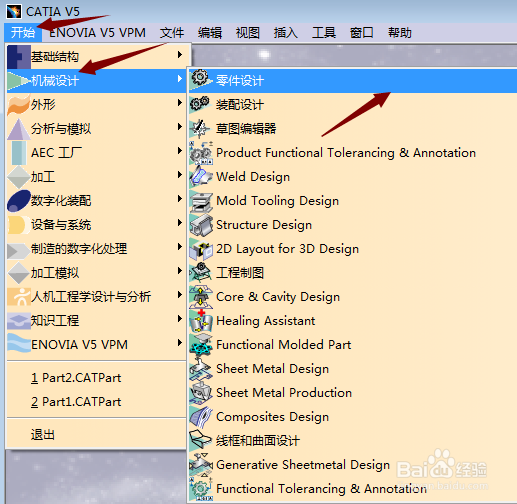The width and height of the screenshot is (517, 504).
Task: Open the 帮助 menu
Action: point(400,33)
